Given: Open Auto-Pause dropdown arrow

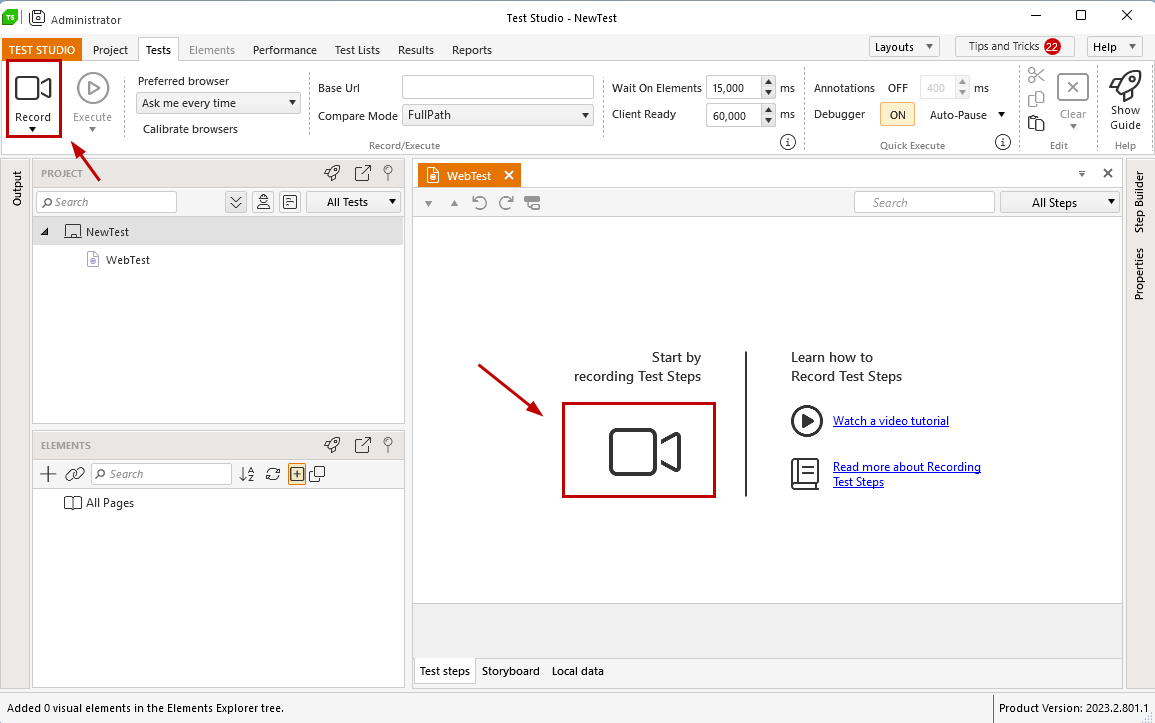Looking at the screenshot, I should (x=1001, y=115).
